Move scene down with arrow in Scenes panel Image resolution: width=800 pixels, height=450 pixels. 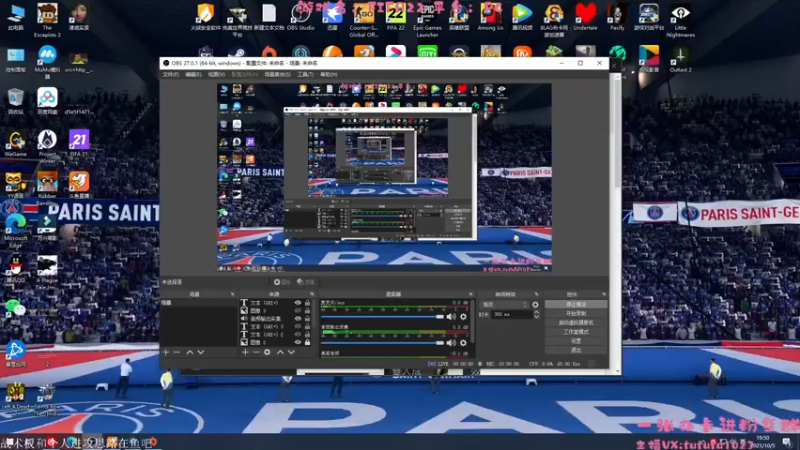click(201, 352)
